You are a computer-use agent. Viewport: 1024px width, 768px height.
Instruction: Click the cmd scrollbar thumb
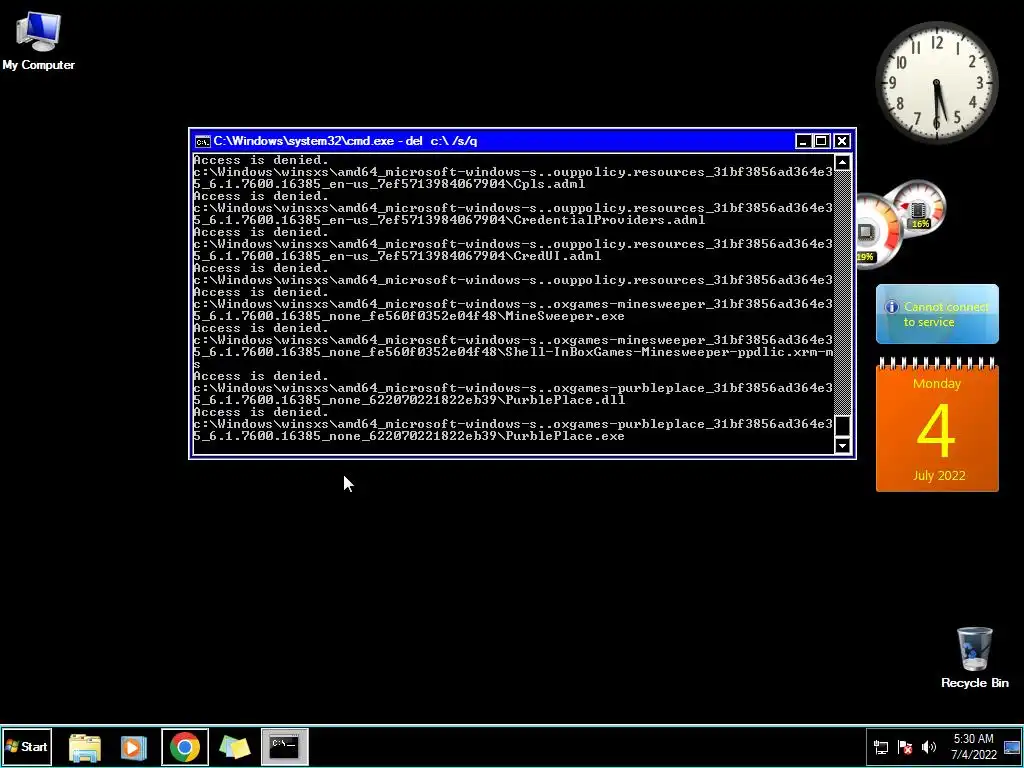[842, 425]
